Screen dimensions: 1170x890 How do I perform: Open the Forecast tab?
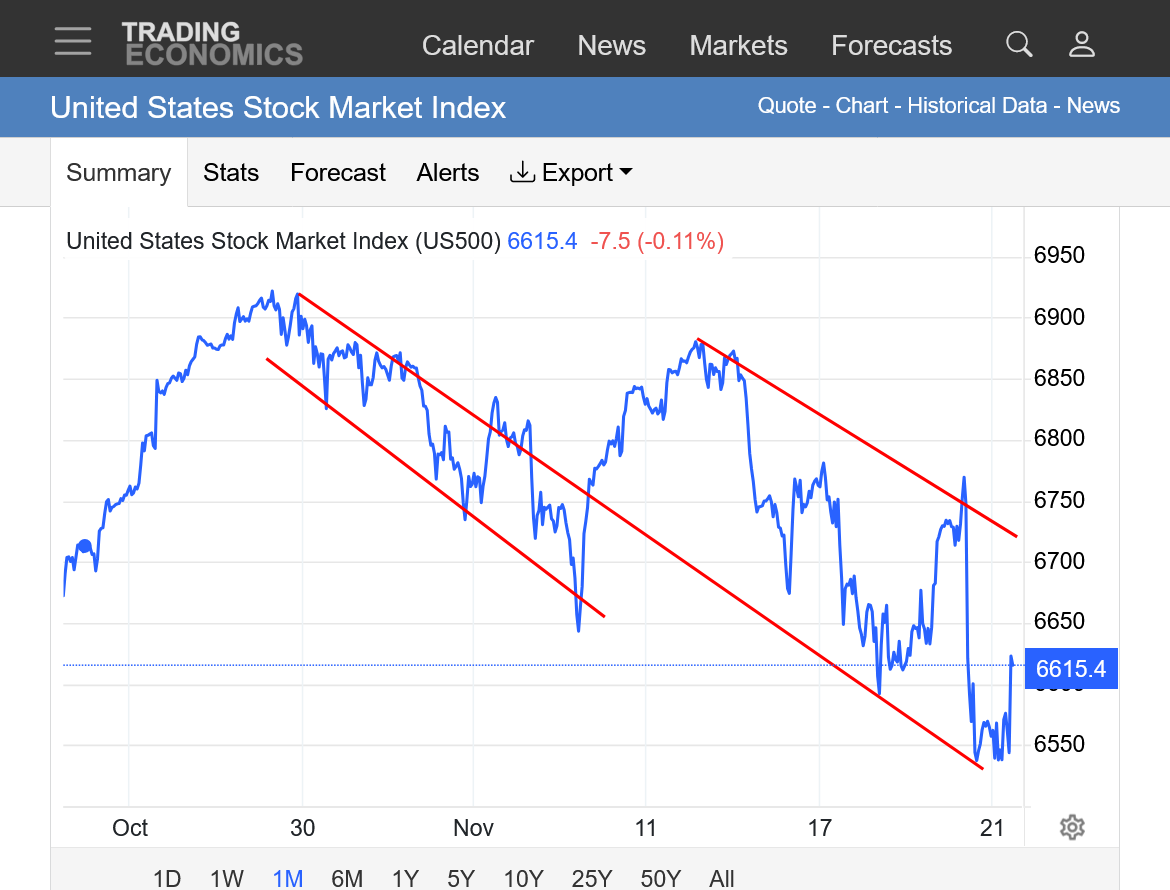(x=338, y=173)
